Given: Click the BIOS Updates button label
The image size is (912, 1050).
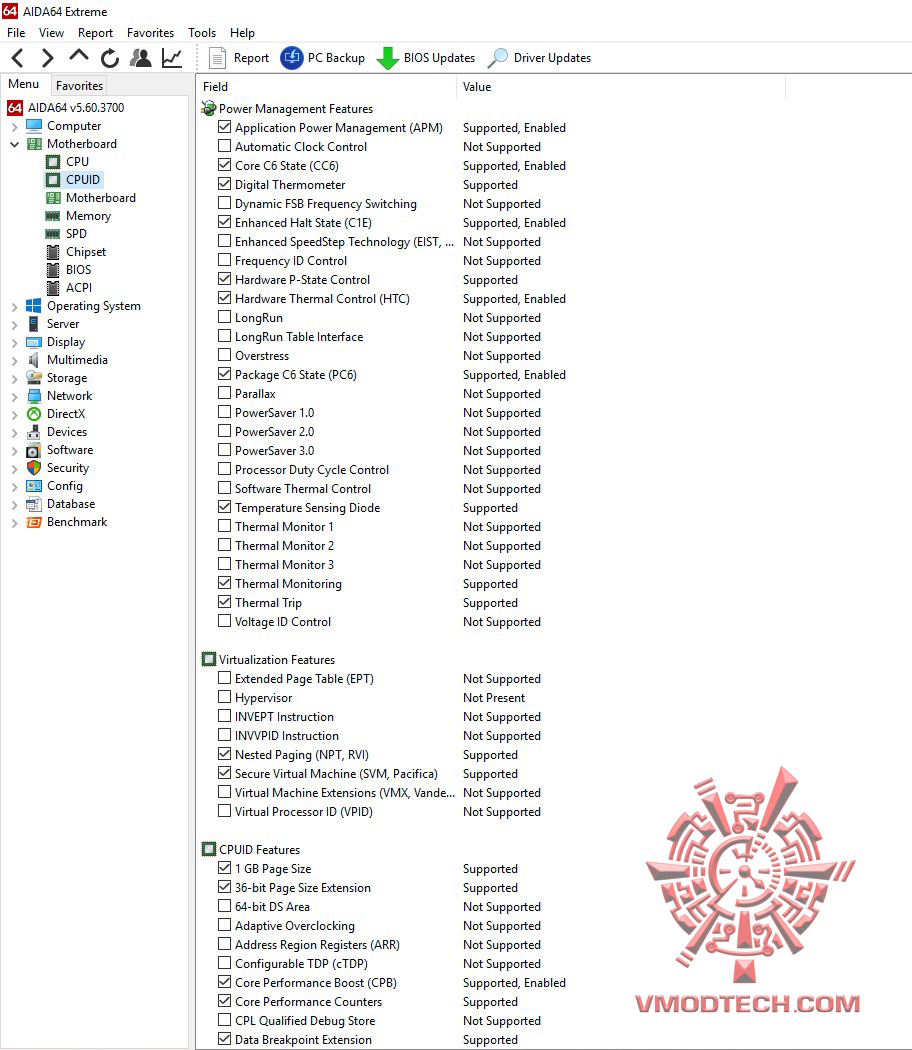Looking at the screenshot, I should tap(439, 58).
